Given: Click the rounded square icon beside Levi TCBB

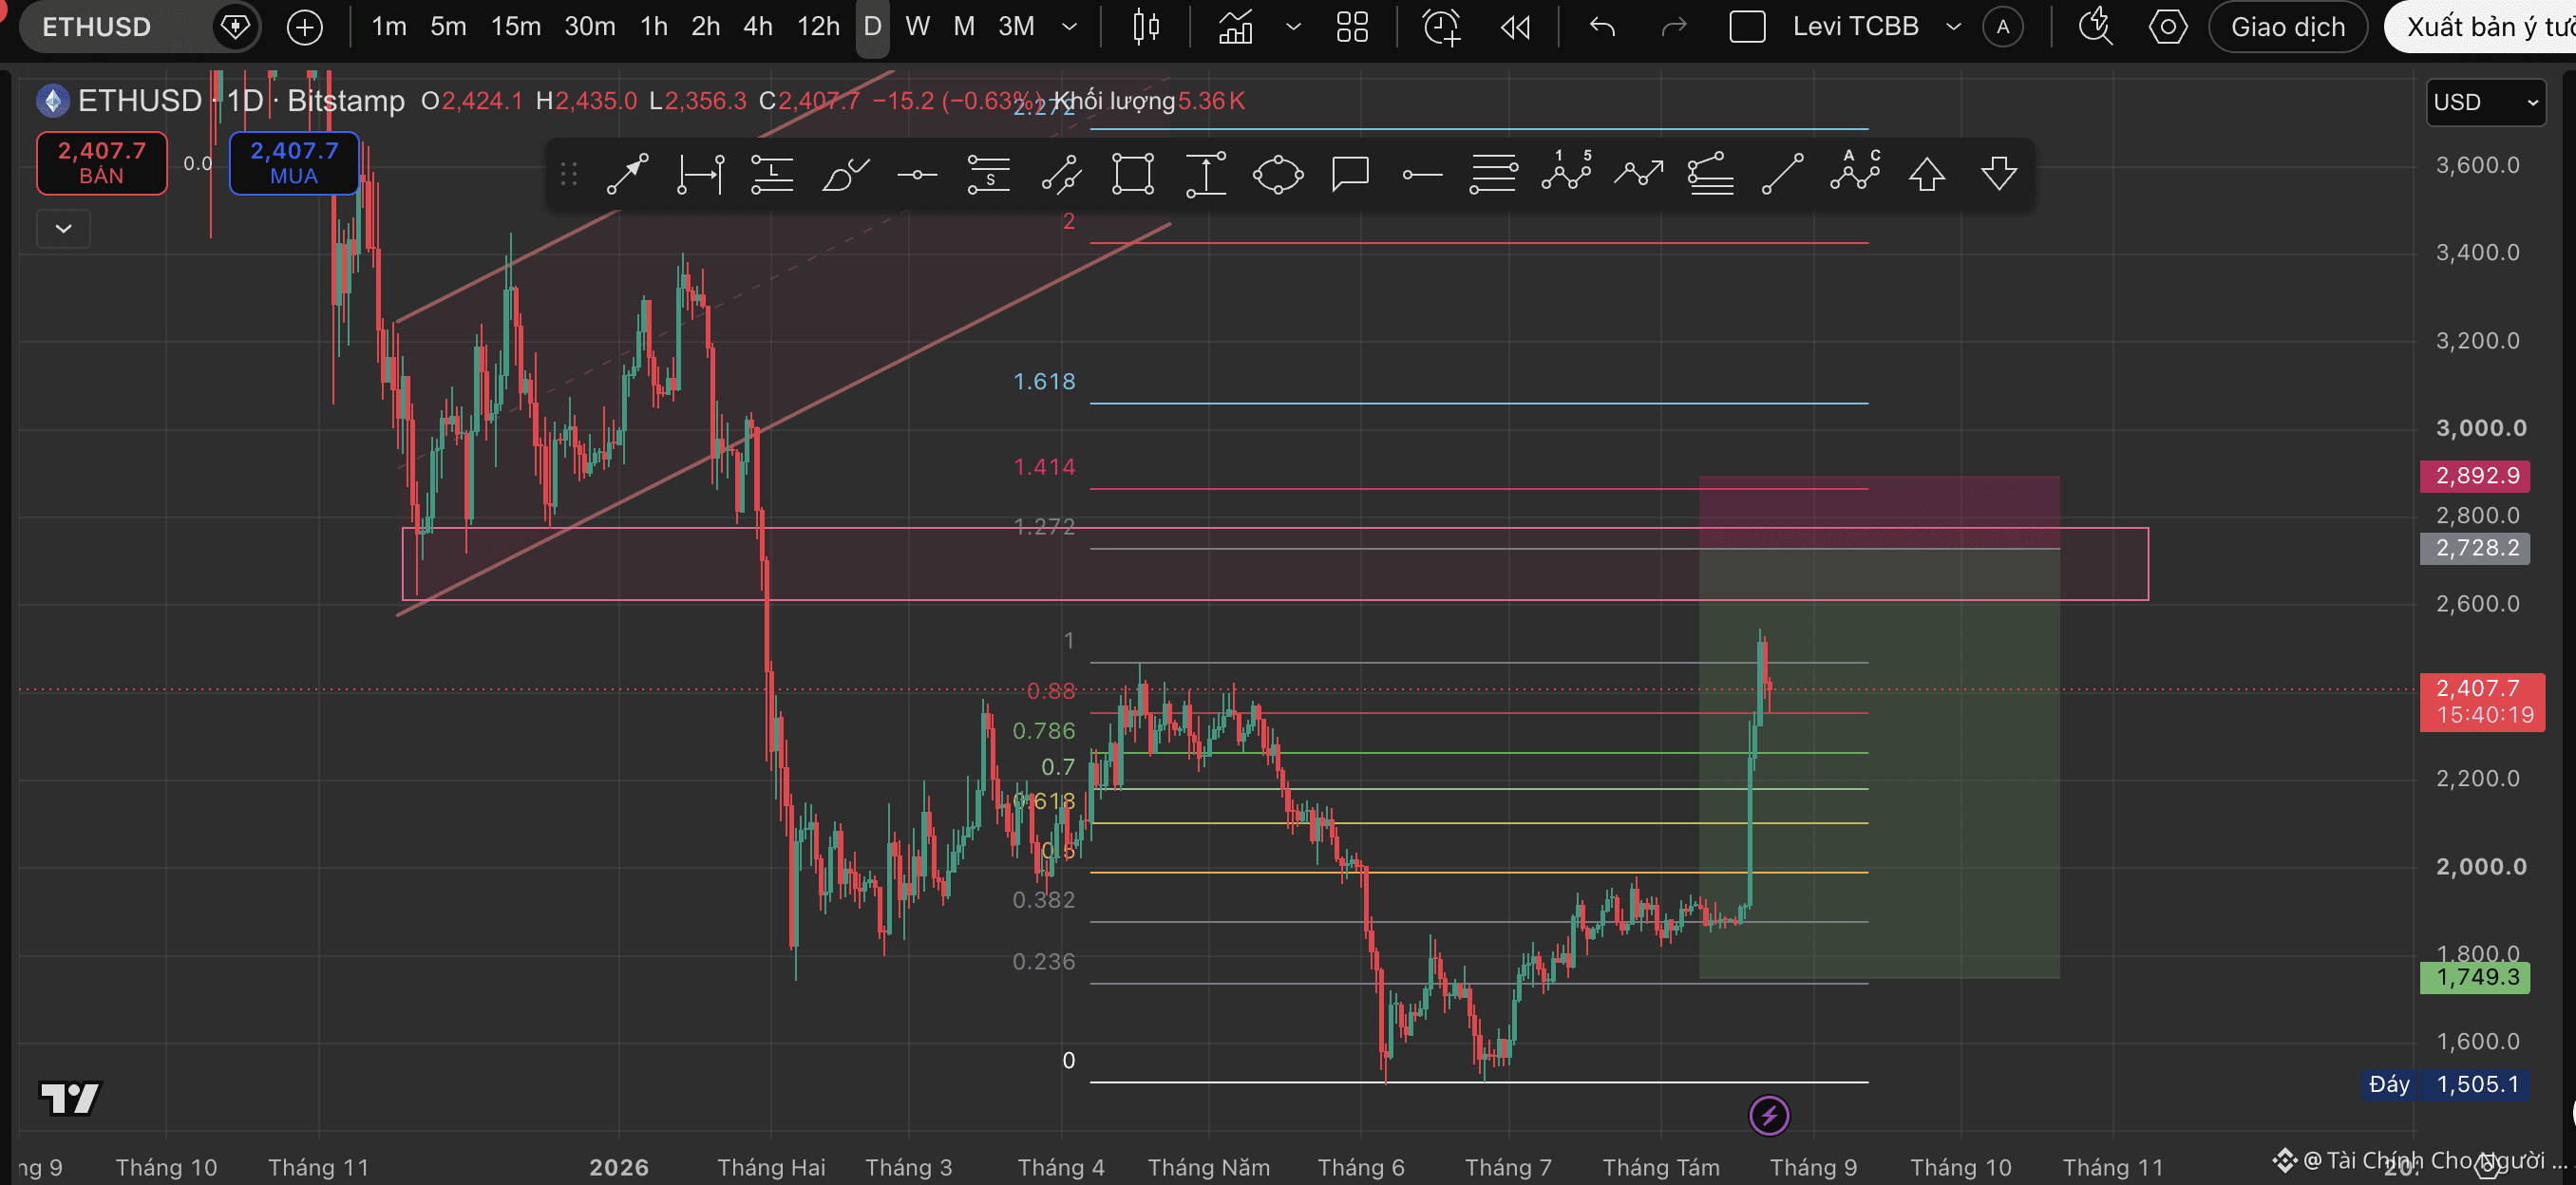Looking at the screenshot, I should (1747, 27).
